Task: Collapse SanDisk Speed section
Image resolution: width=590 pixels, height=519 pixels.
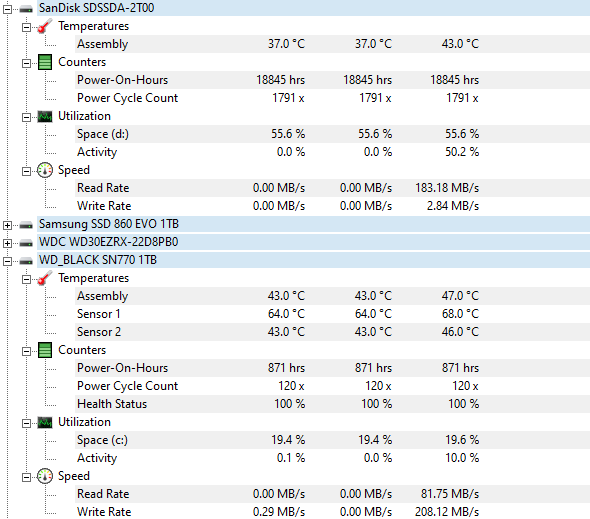Action: click(26, 171)
